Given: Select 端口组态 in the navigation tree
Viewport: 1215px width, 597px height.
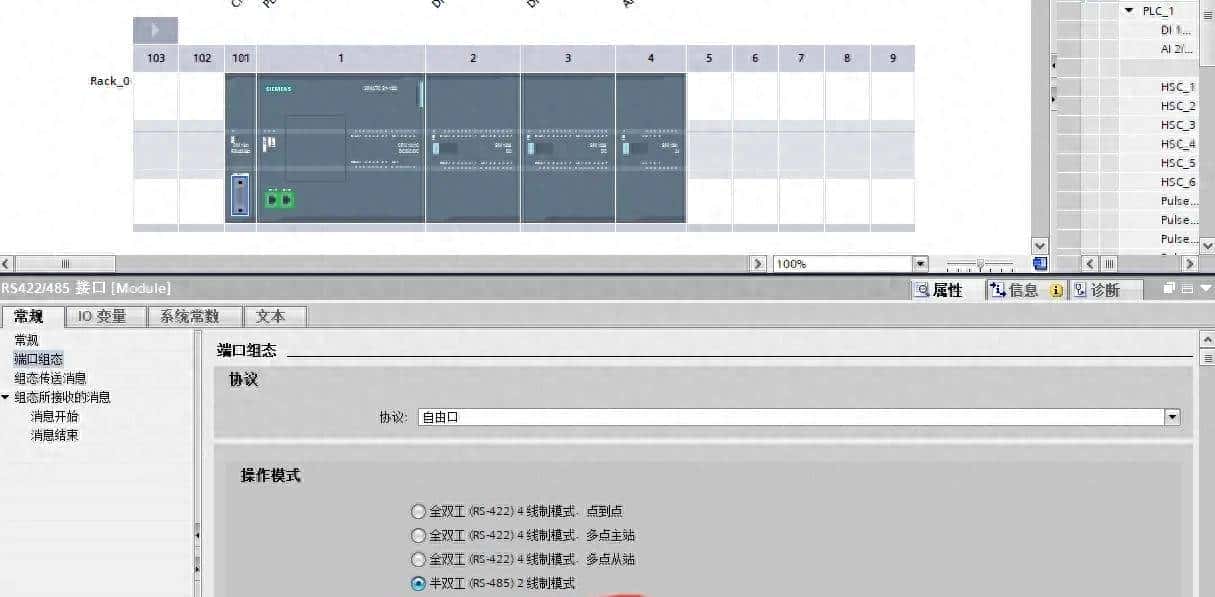Looking at the screenshot, I should [x=39, y=359].
